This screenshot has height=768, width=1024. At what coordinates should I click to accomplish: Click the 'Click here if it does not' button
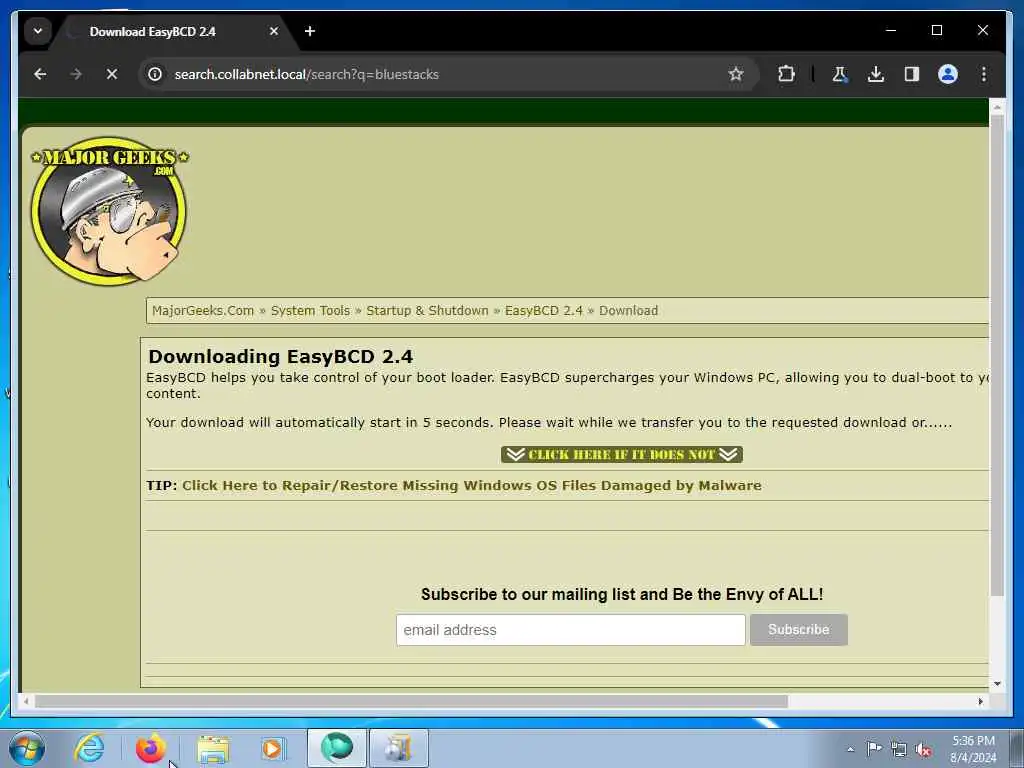[622, 455]
